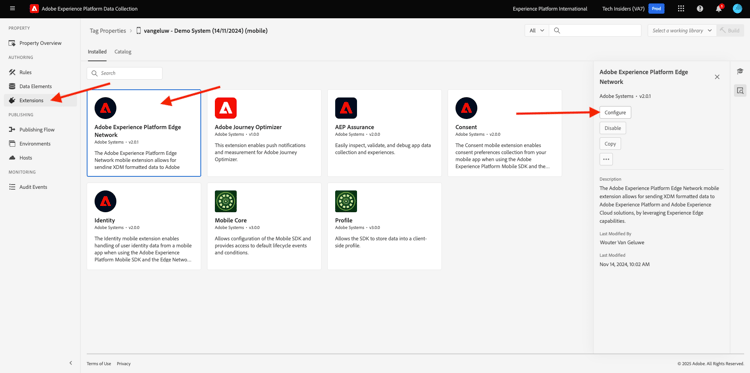Open the All filter dropdown

click(x=537, y=31)
